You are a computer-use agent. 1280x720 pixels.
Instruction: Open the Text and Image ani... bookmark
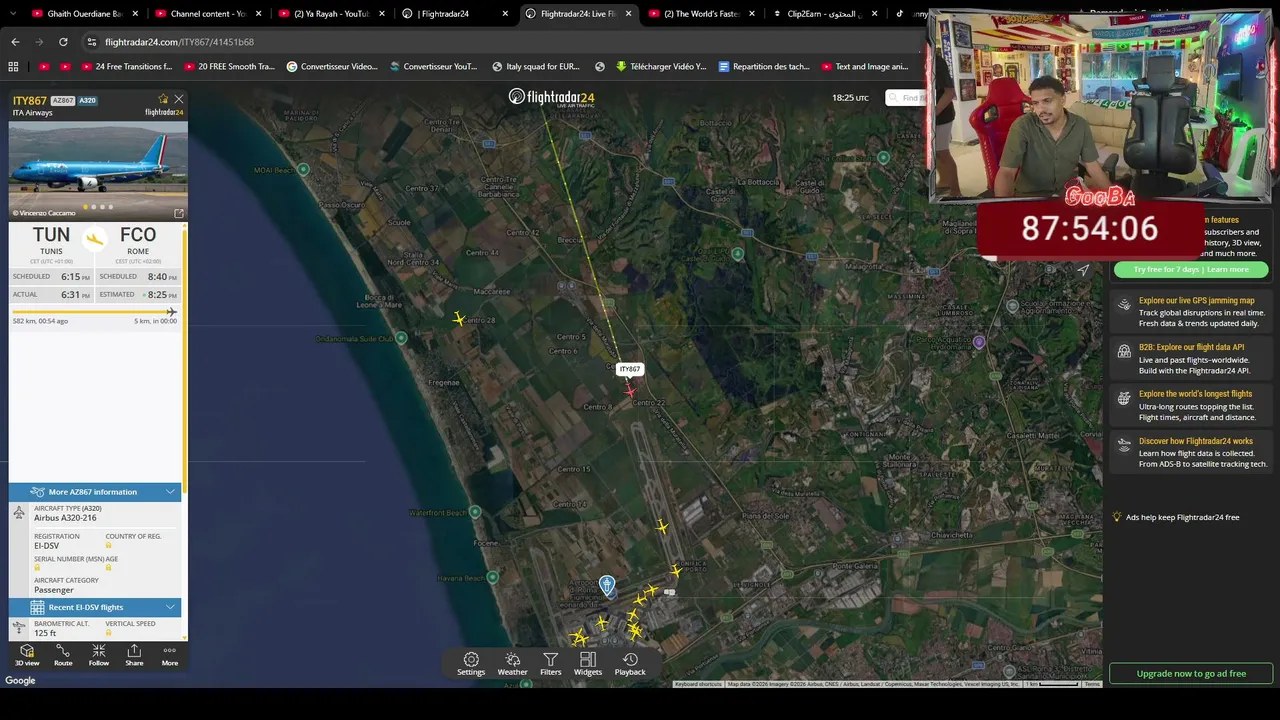865,67
